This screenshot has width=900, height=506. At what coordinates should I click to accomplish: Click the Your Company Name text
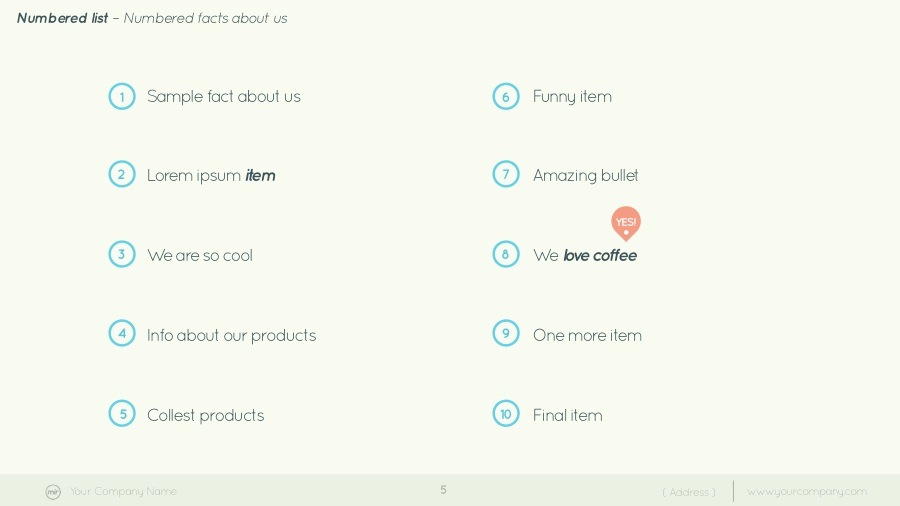123,492
